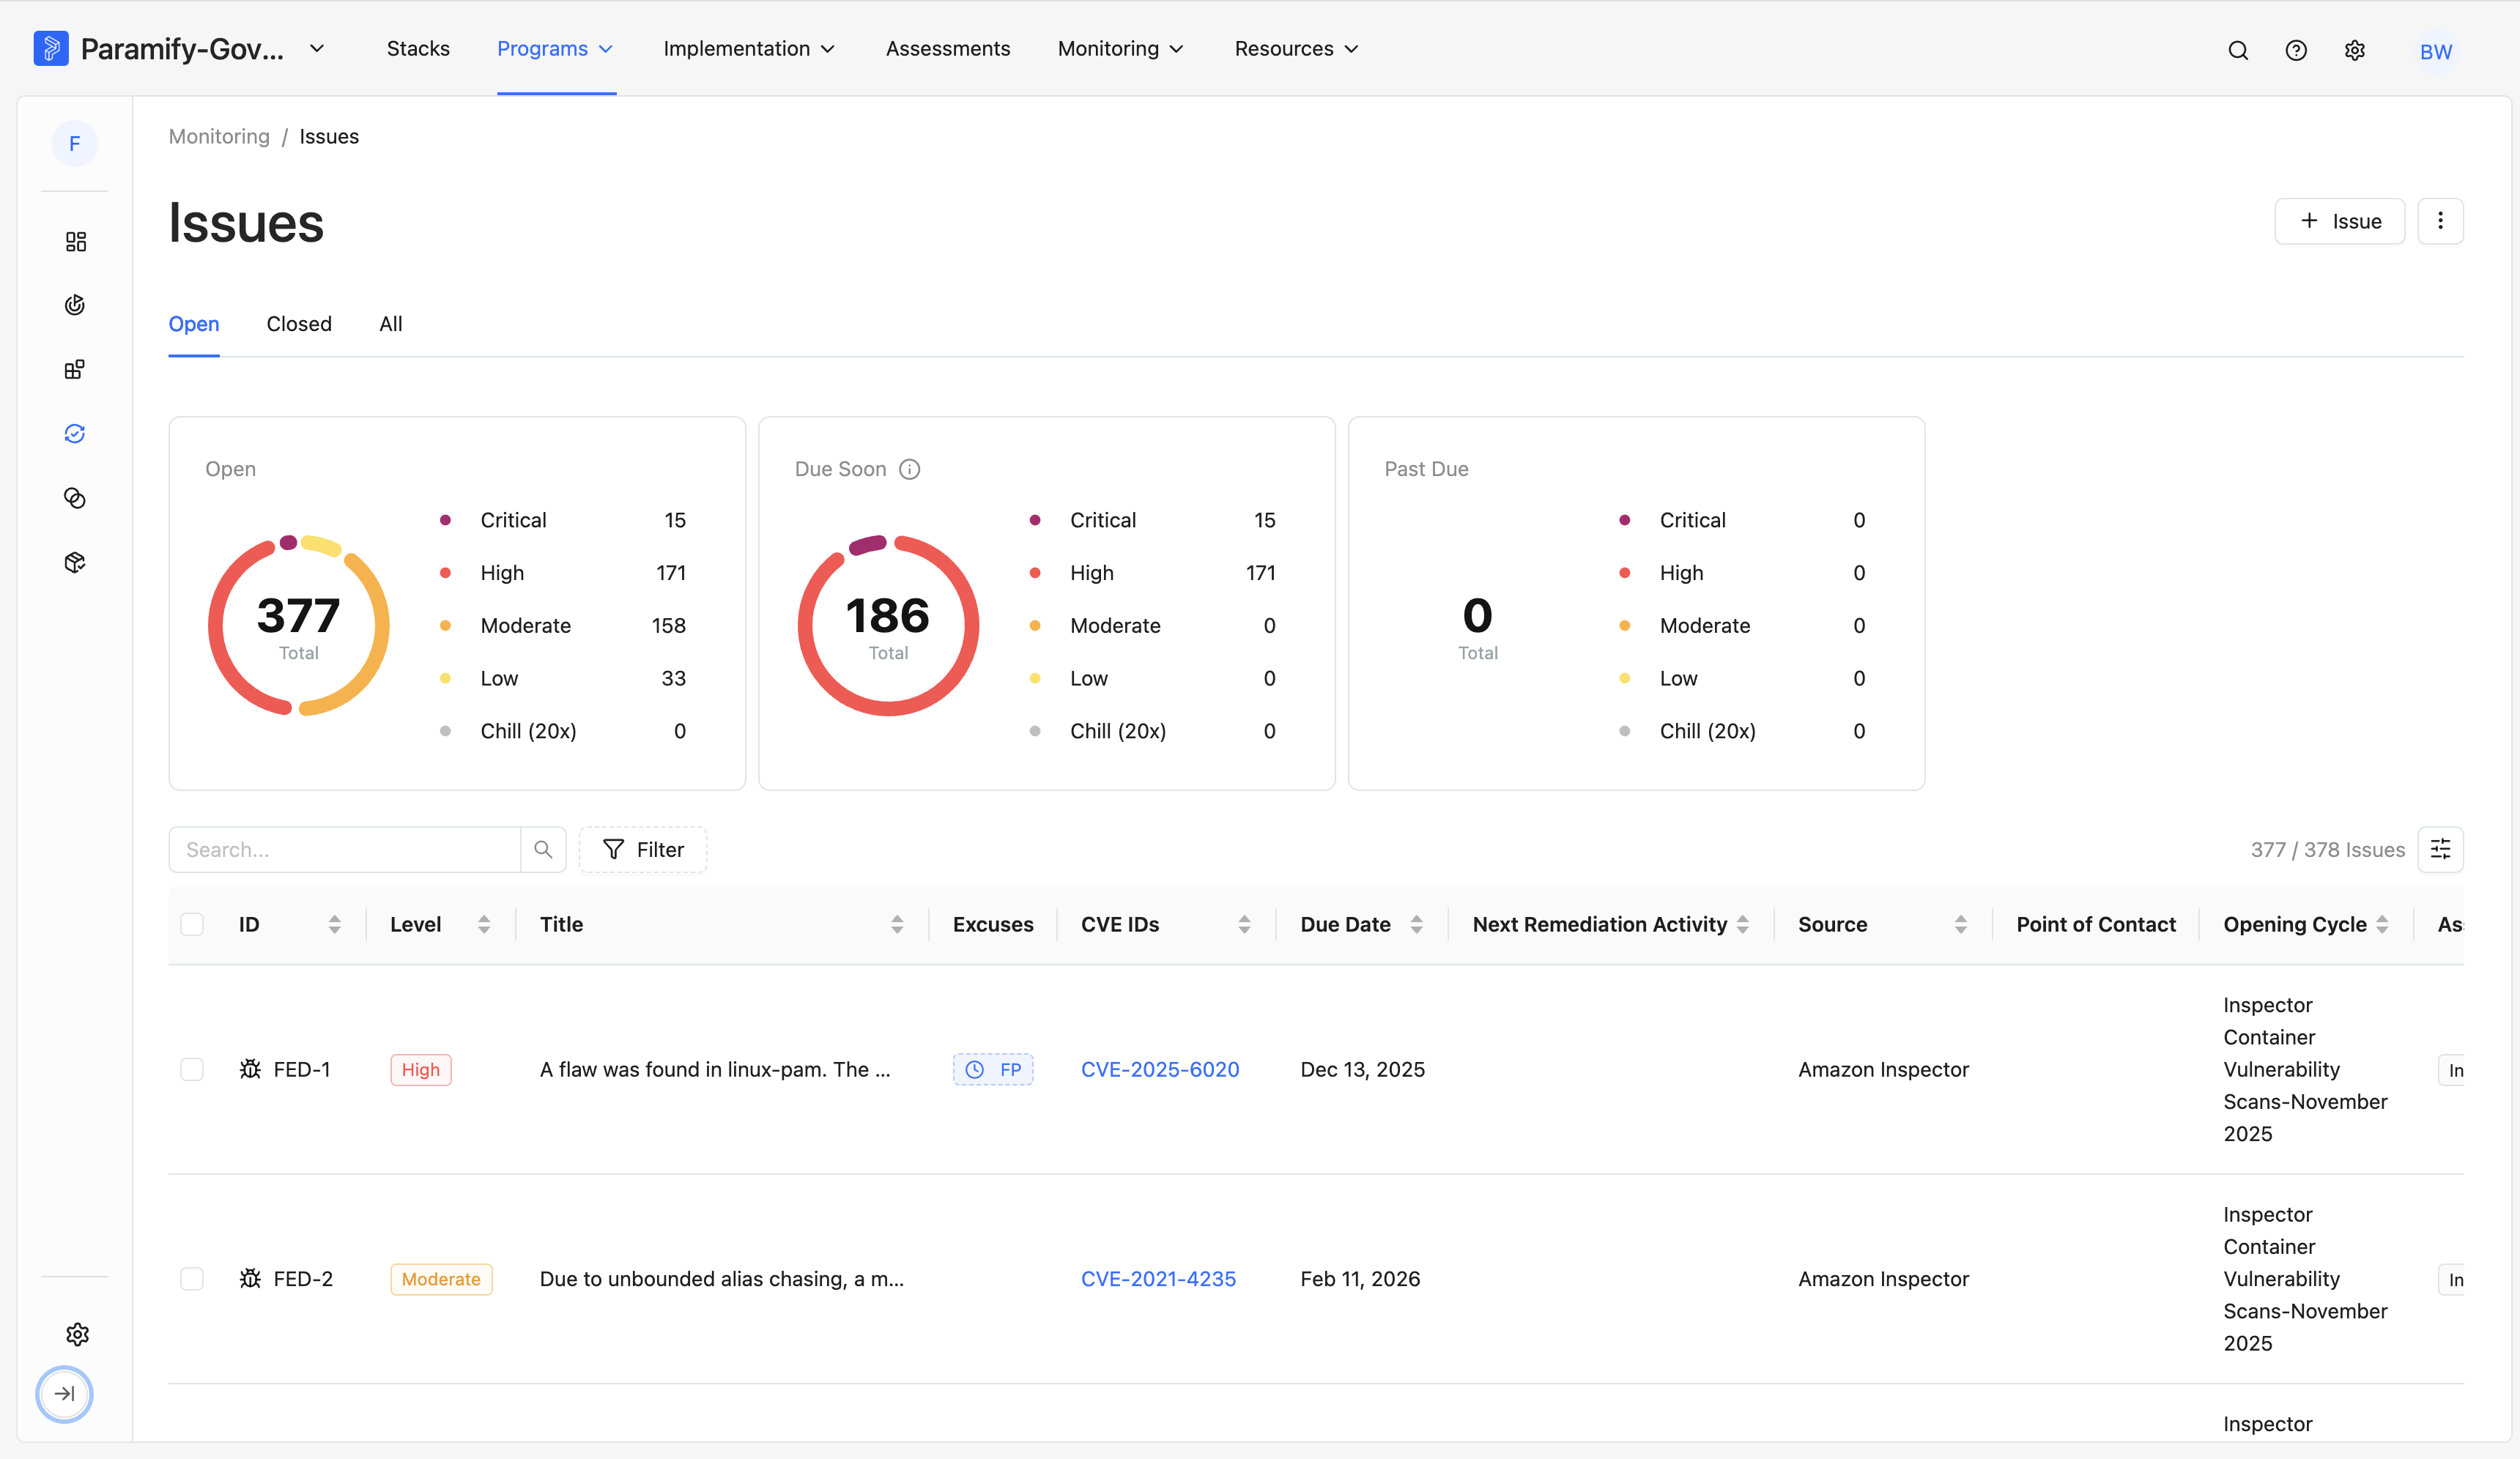
Task: Click the Feb 11, 2026 due date
Action: [x=1360, y=1278]
